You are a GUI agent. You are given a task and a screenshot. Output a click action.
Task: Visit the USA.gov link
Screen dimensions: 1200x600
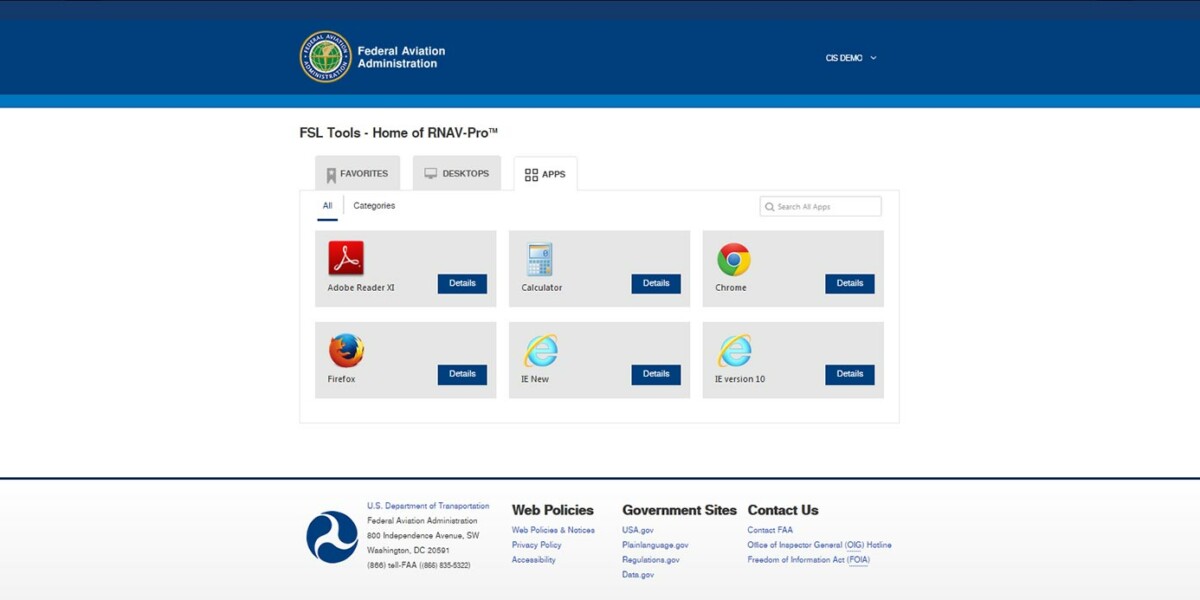click(x=638, y=530)
